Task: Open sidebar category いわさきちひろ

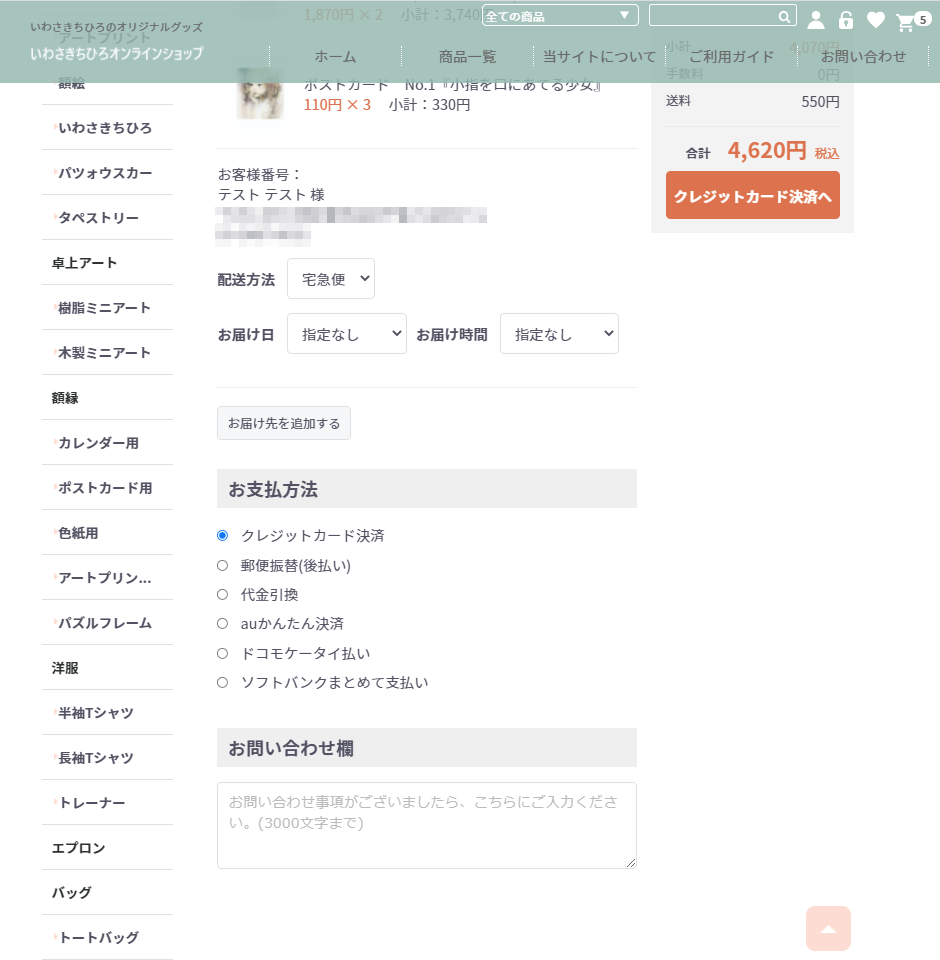Action: pyautogui.click(x=107, y=127)
